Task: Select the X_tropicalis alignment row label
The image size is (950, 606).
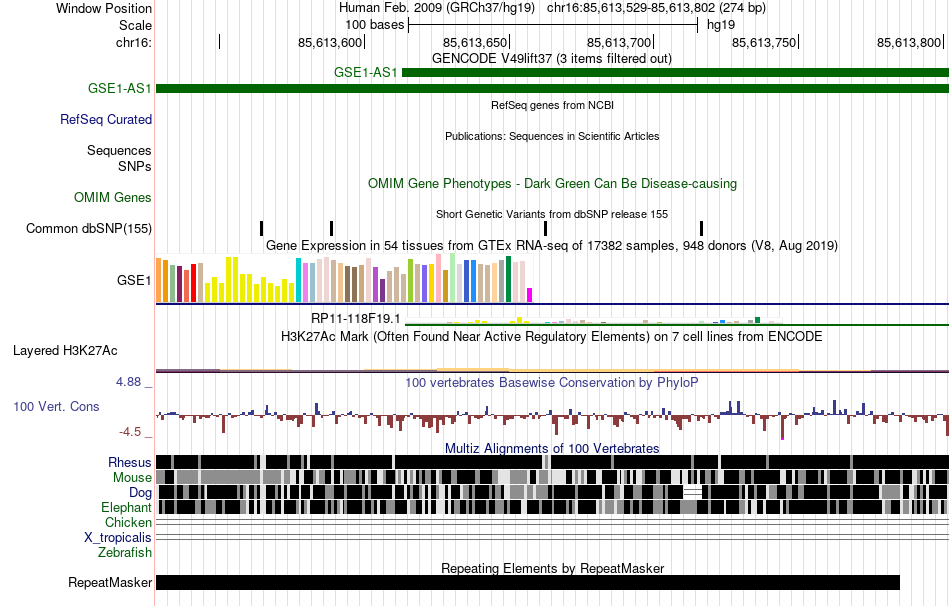Action: pos(118,538)
